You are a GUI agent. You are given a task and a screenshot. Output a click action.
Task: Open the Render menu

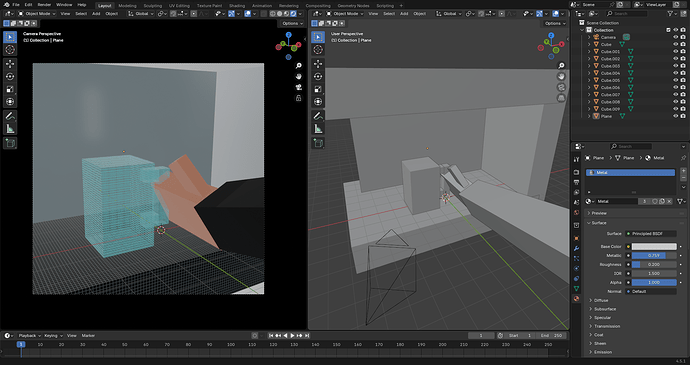44,4
